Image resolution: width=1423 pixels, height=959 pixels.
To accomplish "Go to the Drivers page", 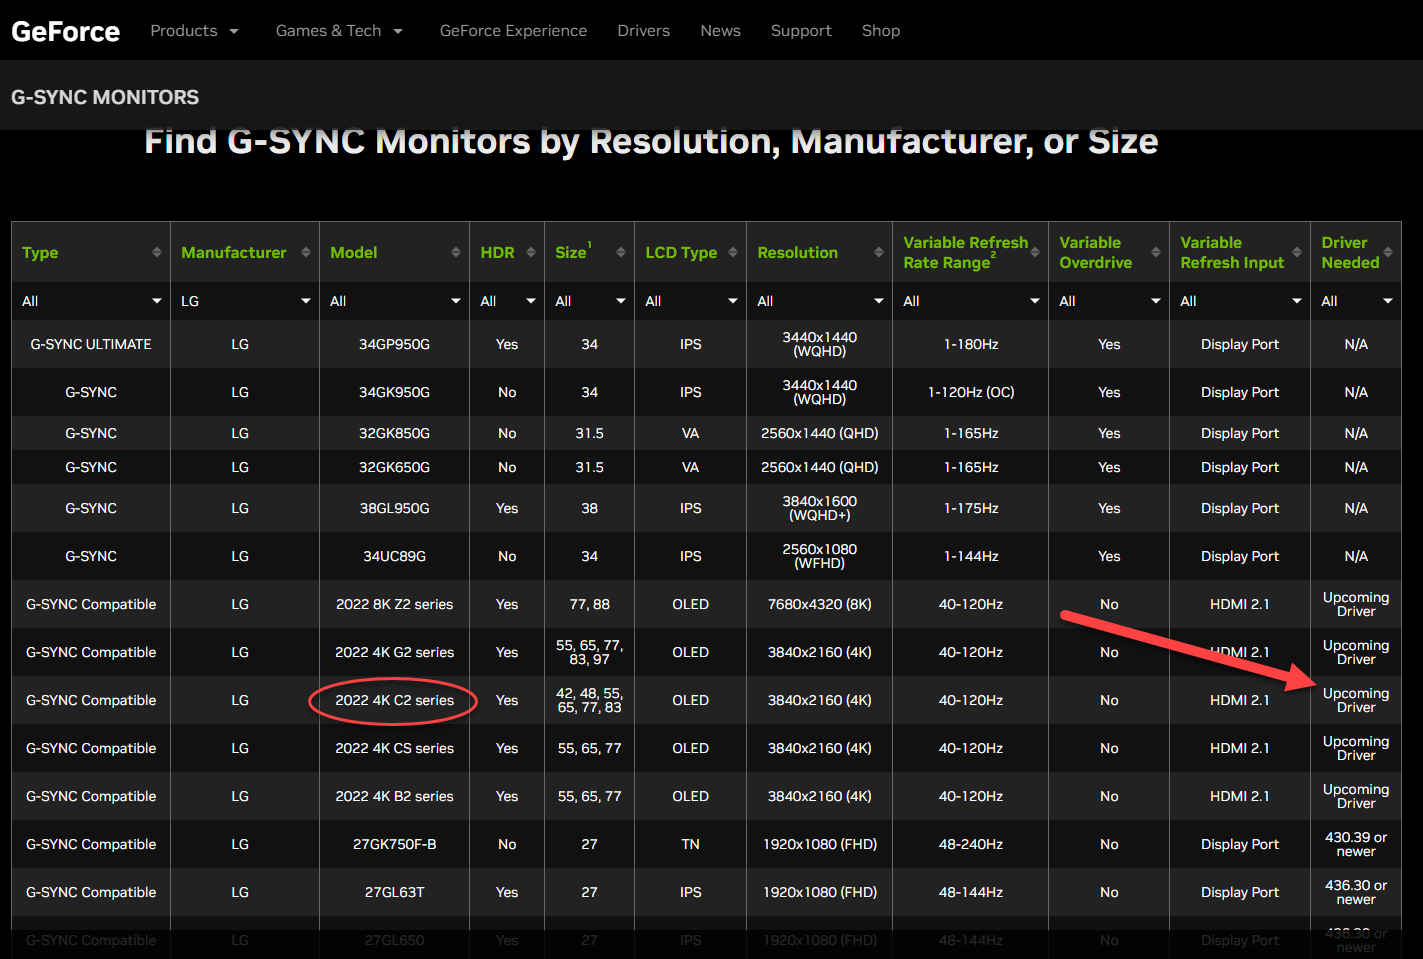I will (644, 31).
